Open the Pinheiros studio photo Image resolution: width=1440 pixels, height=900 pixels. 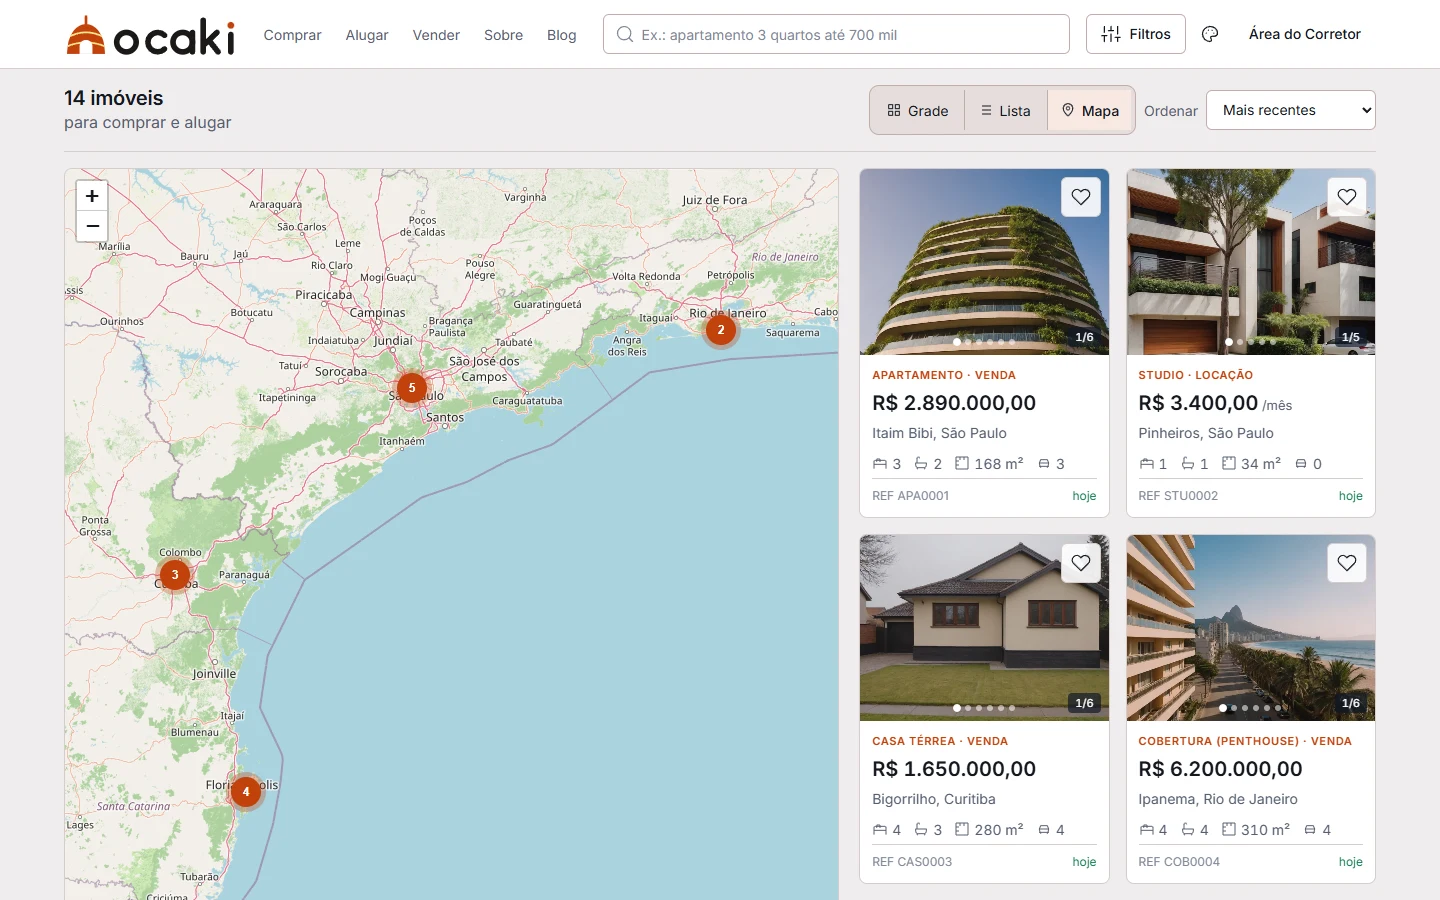click(1251, 262)
